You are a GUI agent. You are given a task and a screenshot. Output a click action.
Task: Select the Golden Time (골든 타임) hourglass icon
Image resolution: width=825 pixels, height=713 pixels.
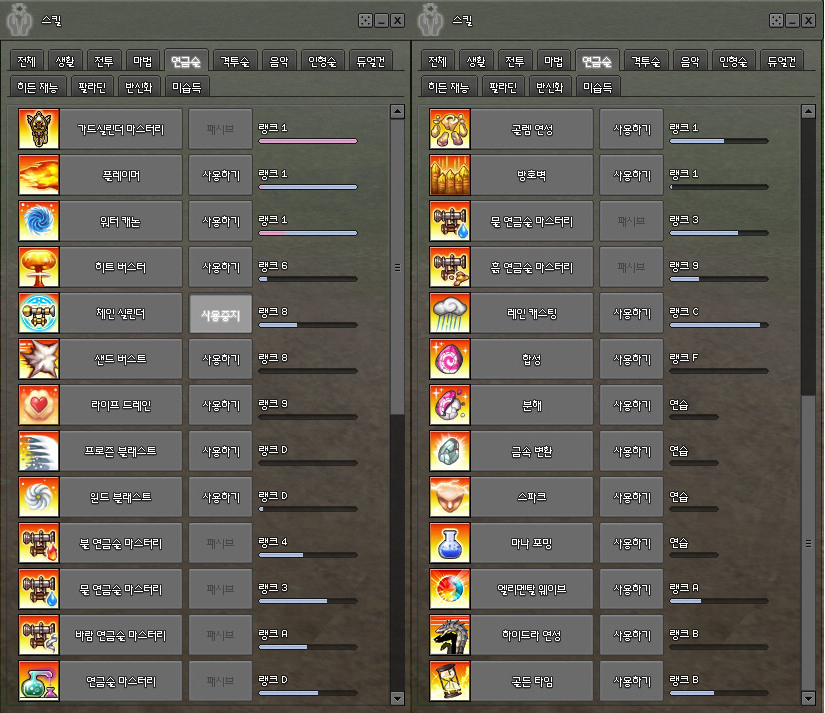tap(450, 681)
